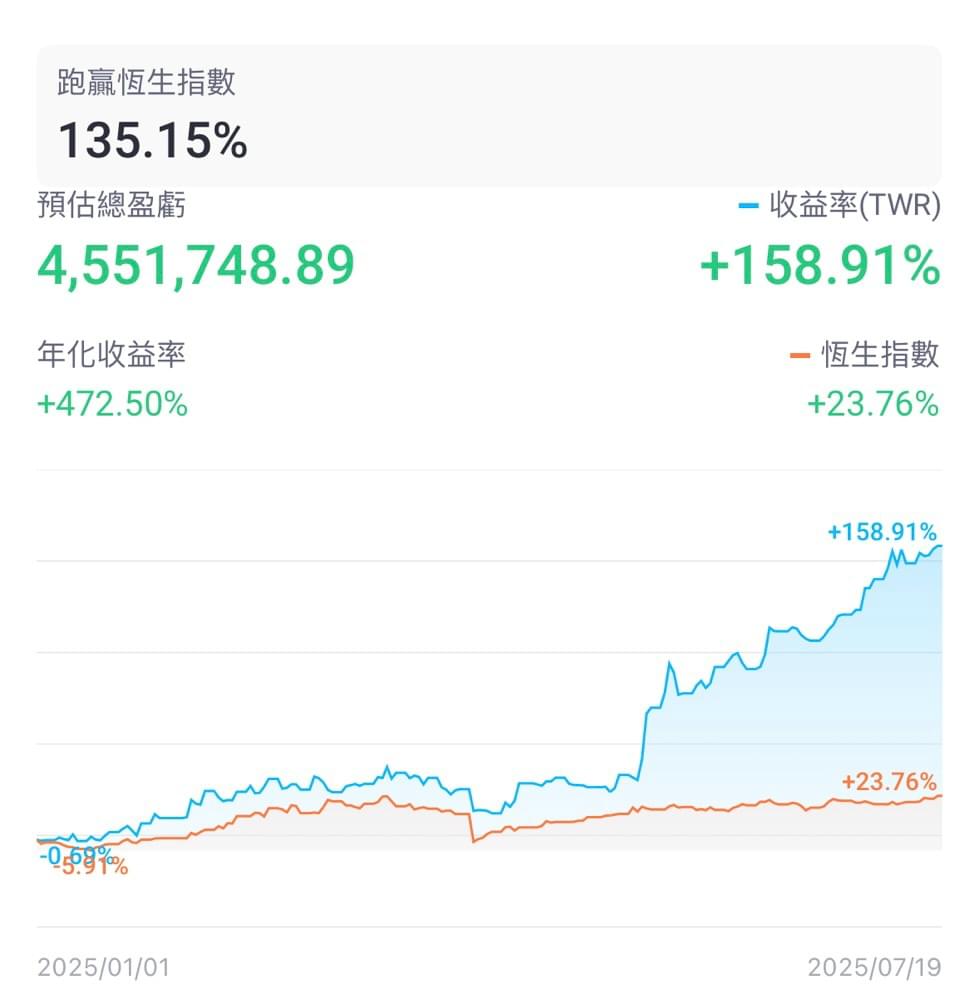This screenshot has height=1007, width=980.
Task: Click the orange +23.76% chart endpoint label
Action: coord(889,782)
